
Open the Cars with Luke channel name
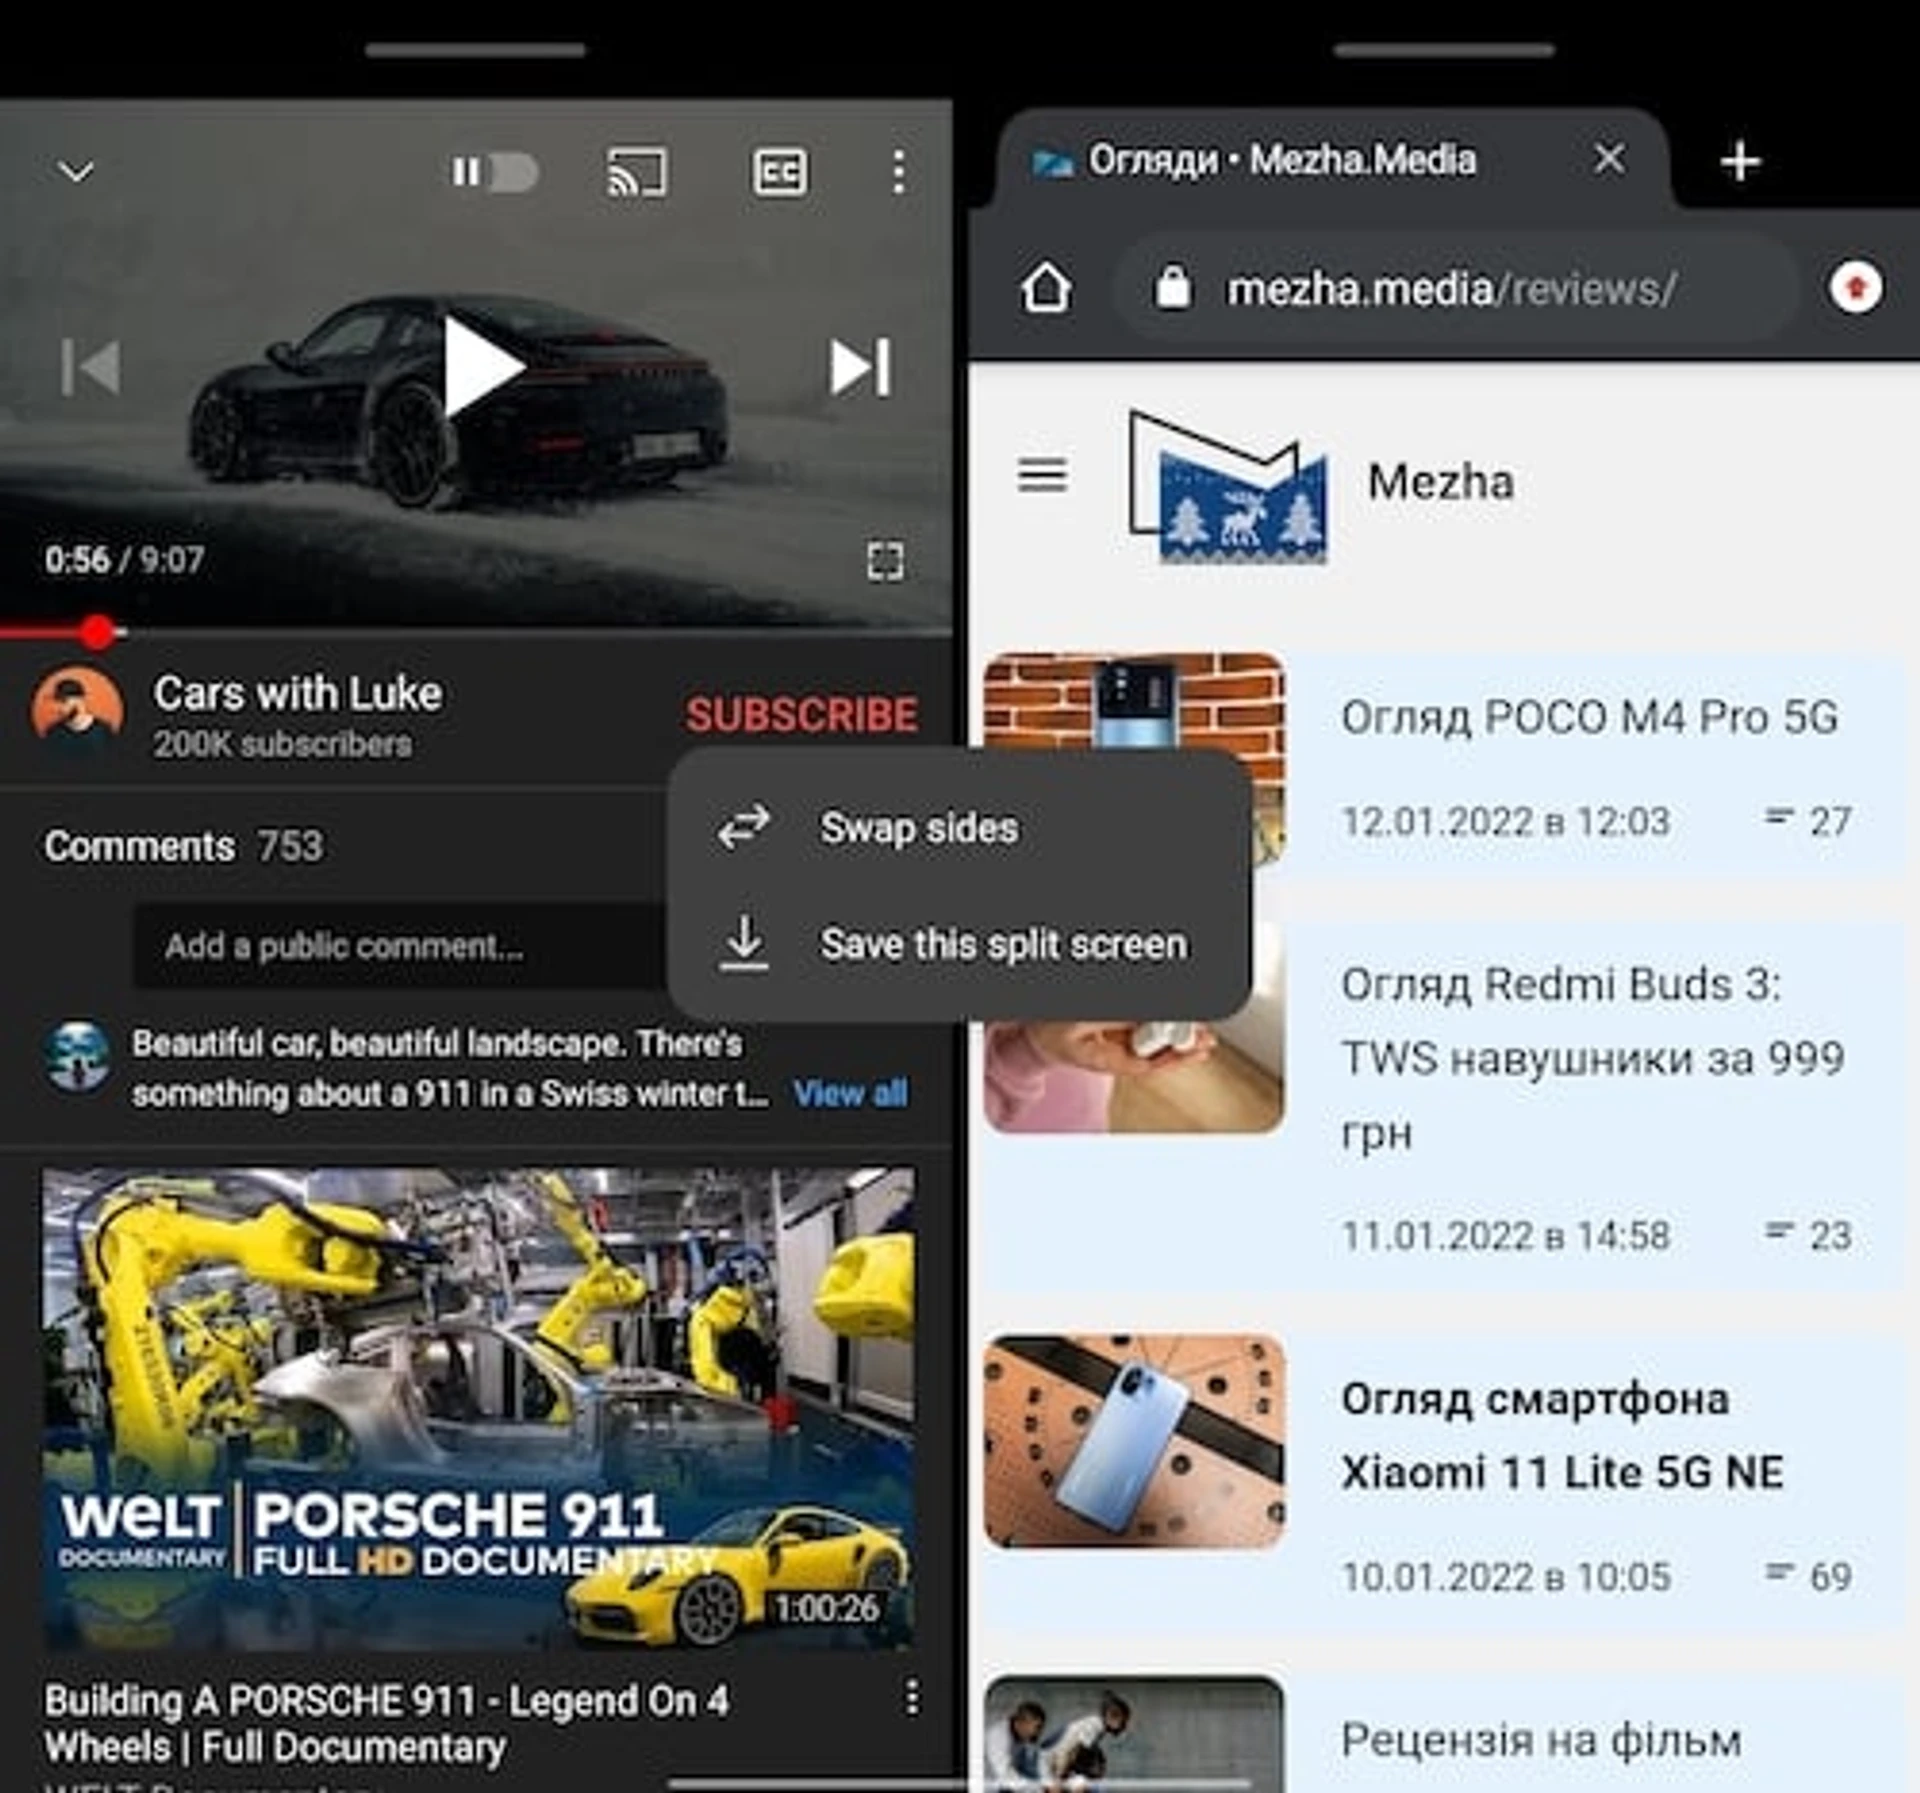click(297, 693)
